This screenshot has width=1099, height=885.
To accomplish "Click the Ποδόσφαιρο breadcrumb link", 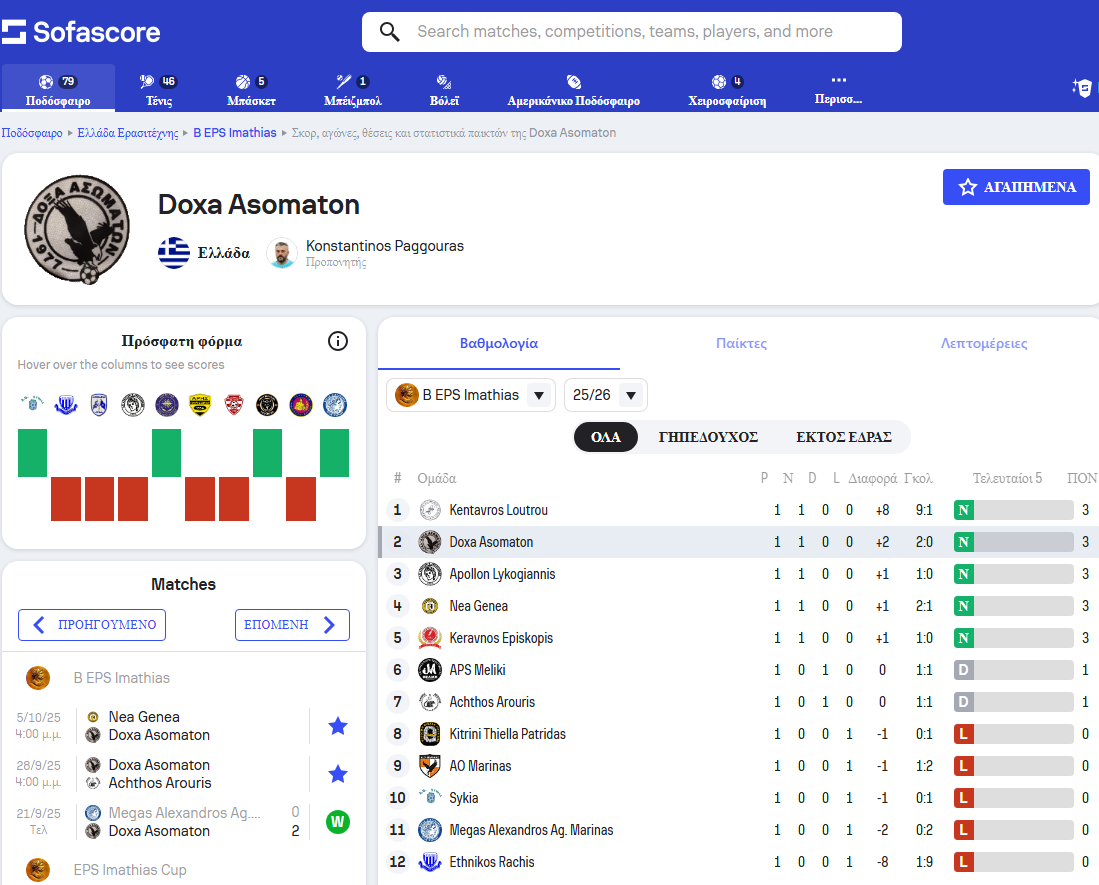I will point(32,132).
